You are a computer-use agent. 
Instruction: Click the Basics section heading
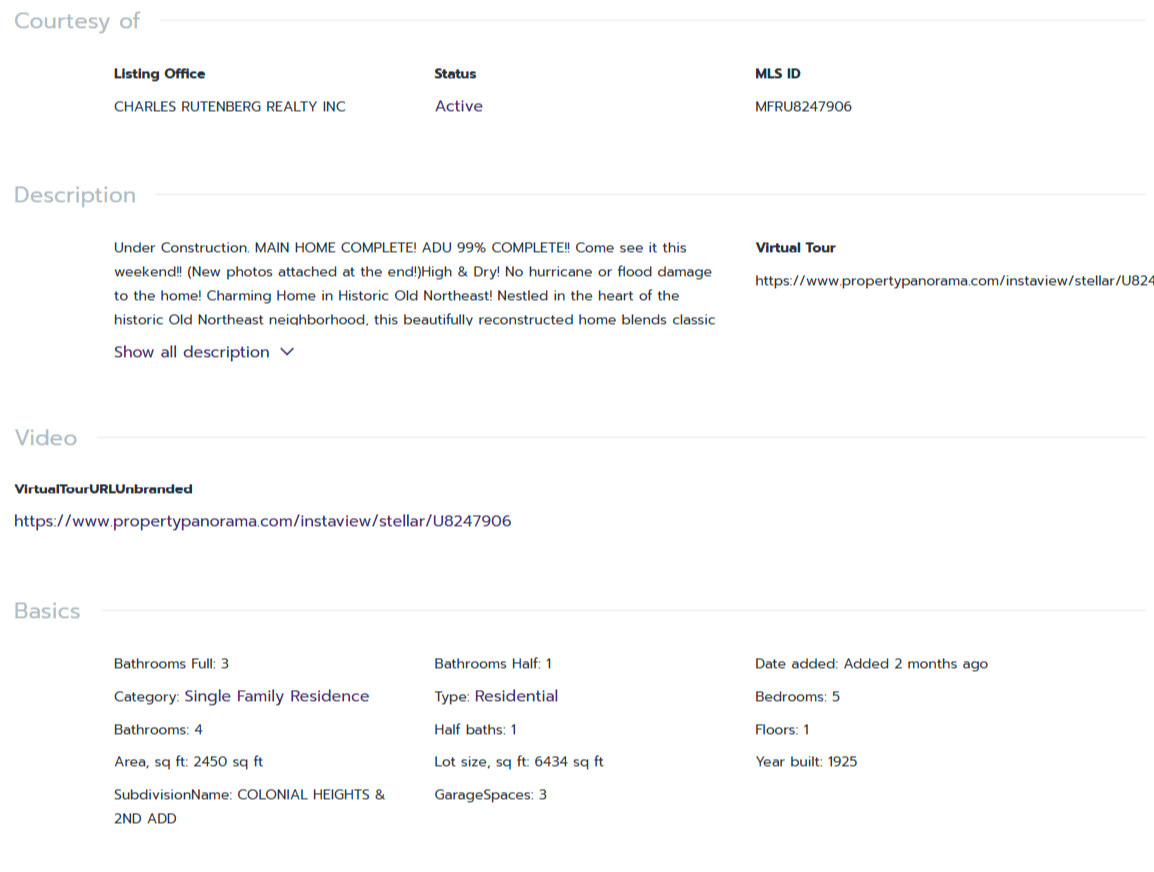pyautogui.click(x=47, y=611)
